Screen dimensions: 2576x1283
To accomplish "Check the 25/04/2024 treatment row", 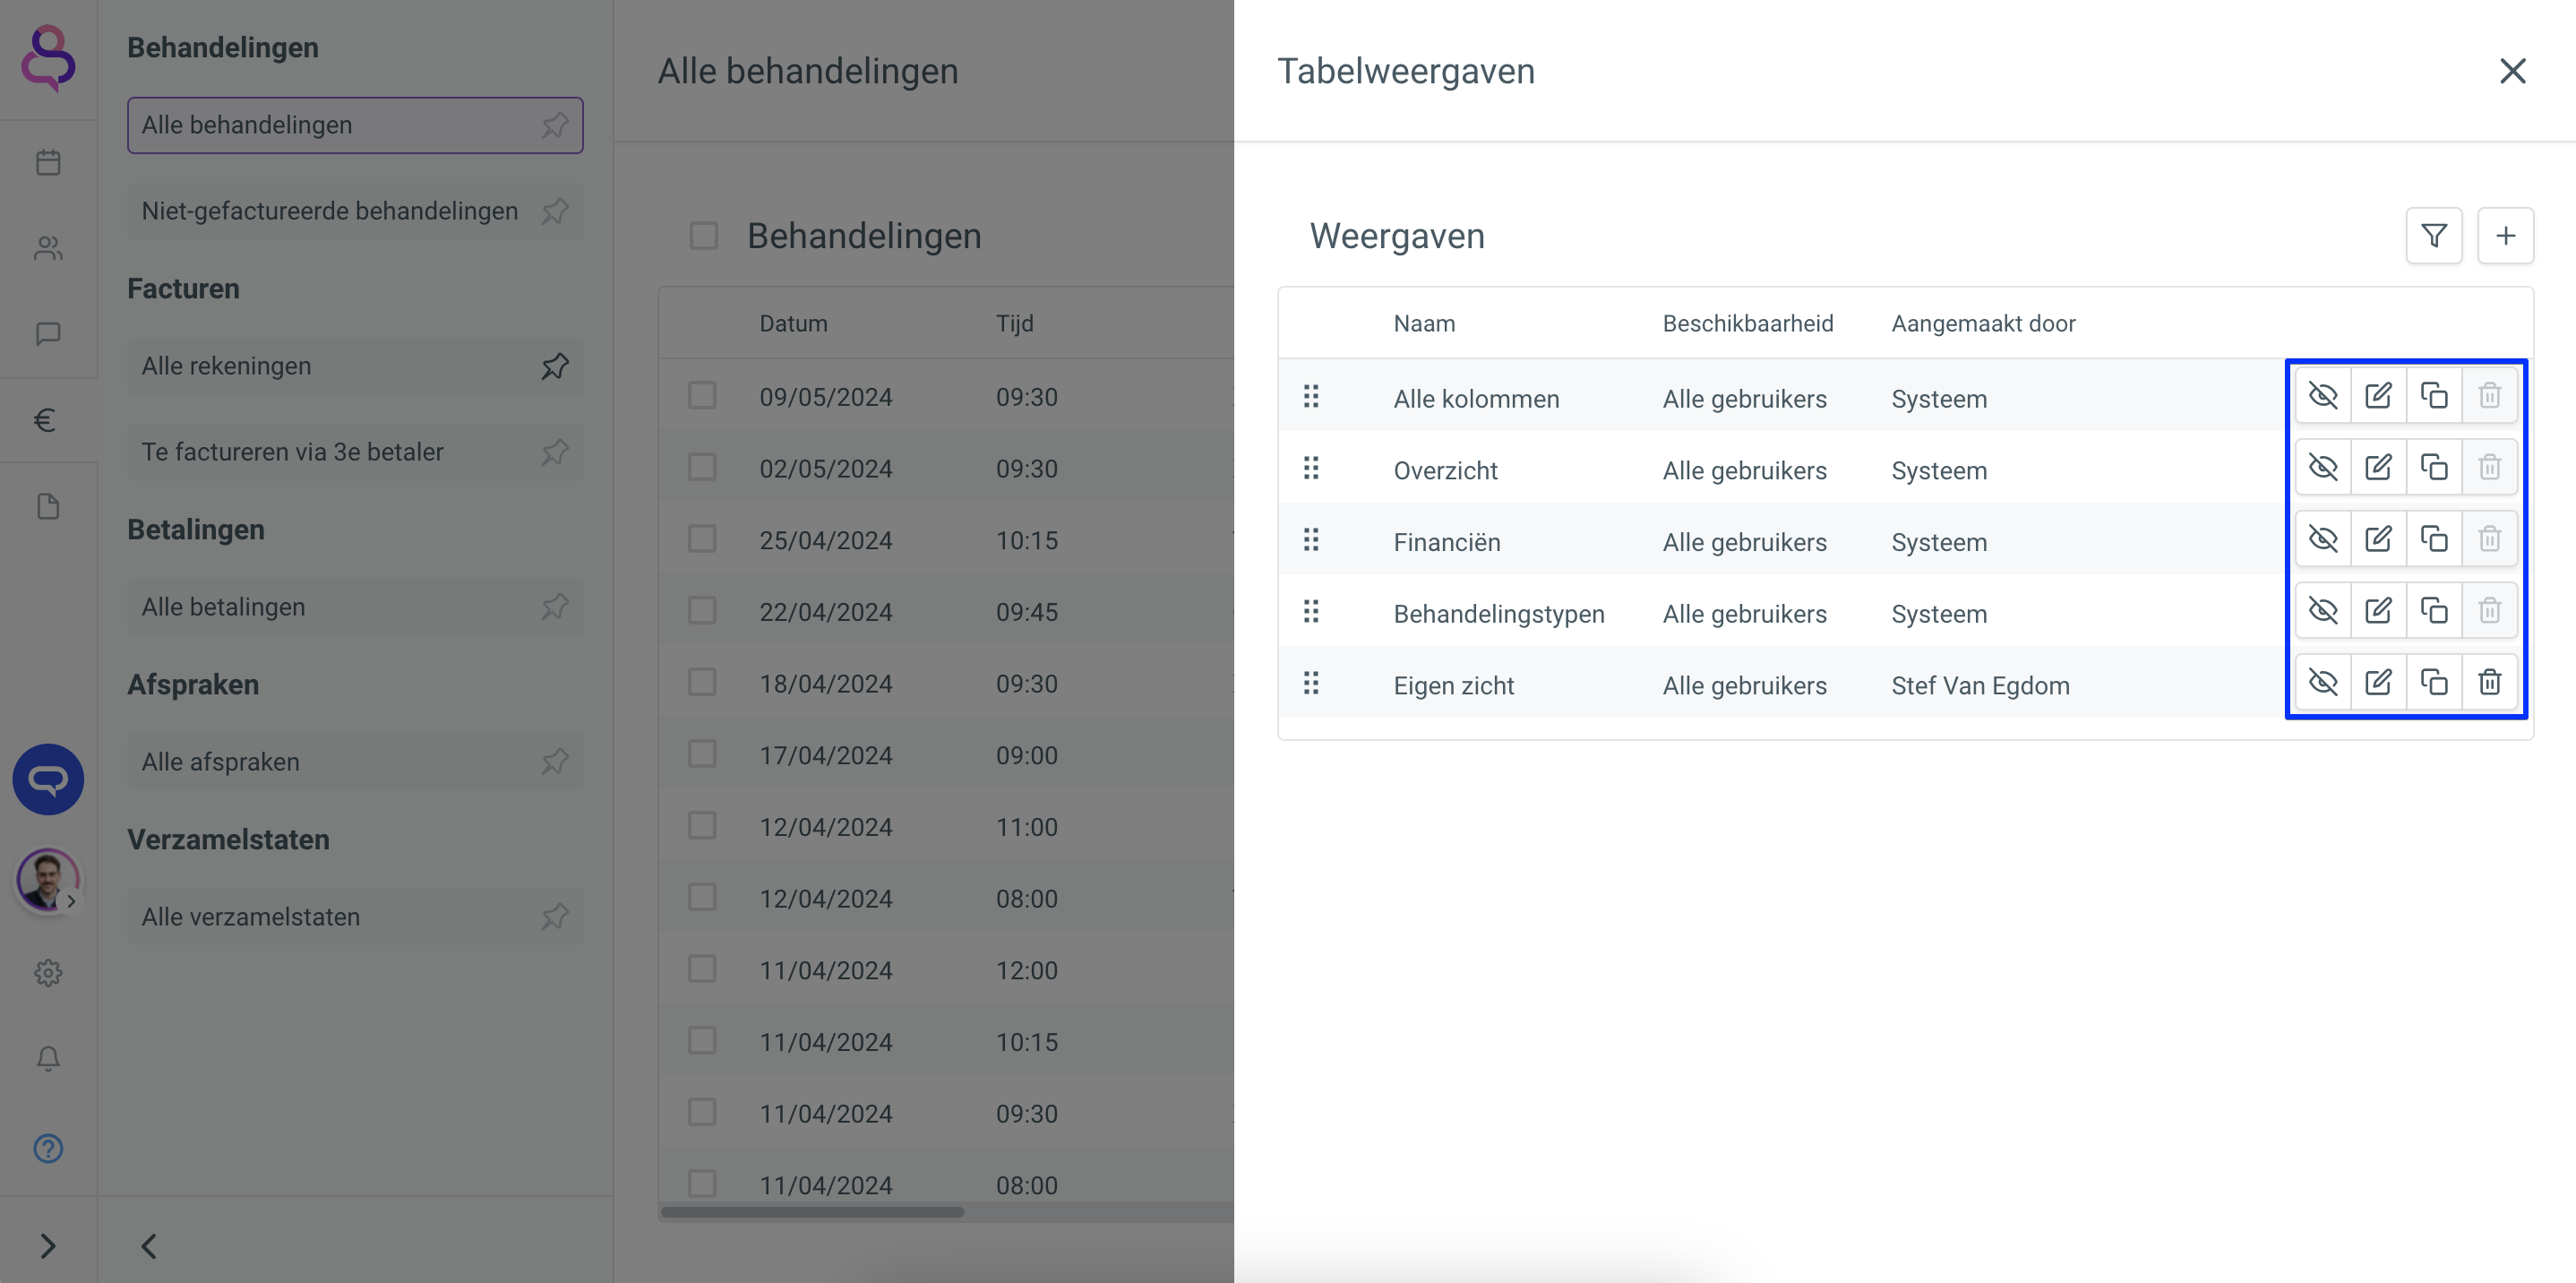I will [702, 540].
